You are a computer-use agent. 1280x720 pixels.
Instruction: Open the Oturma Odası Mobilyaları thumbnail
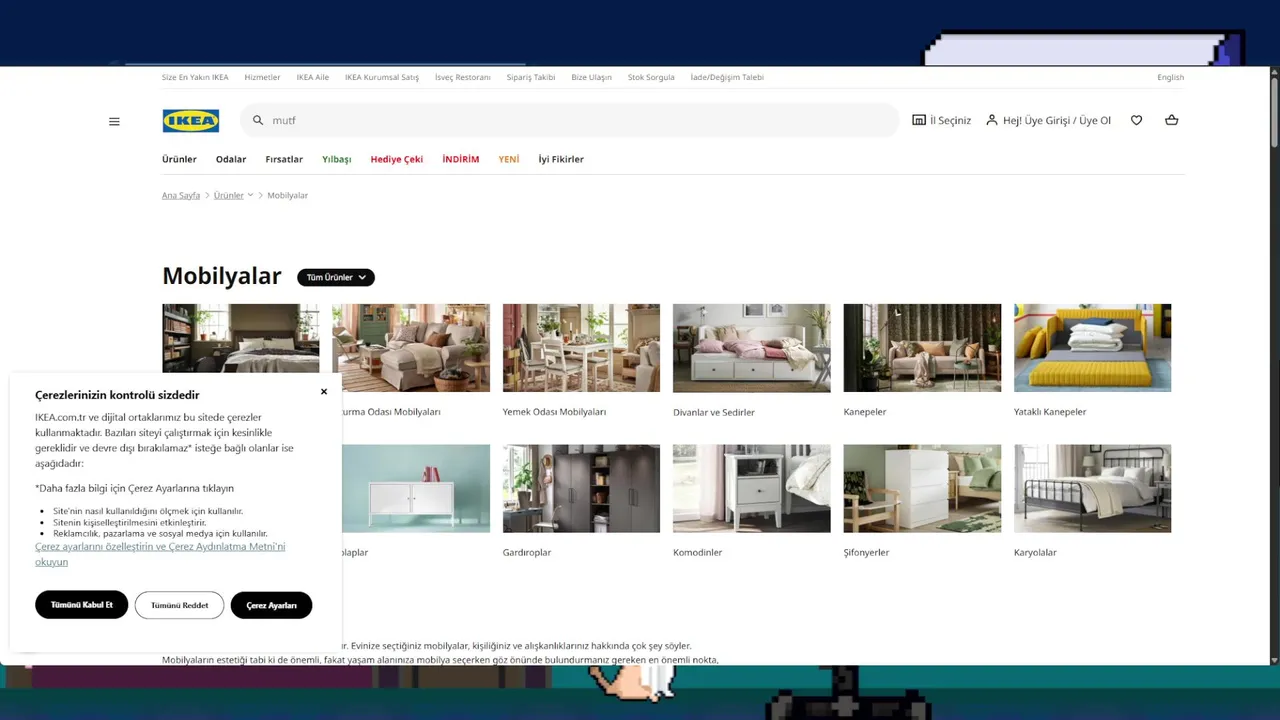[411, 348]
